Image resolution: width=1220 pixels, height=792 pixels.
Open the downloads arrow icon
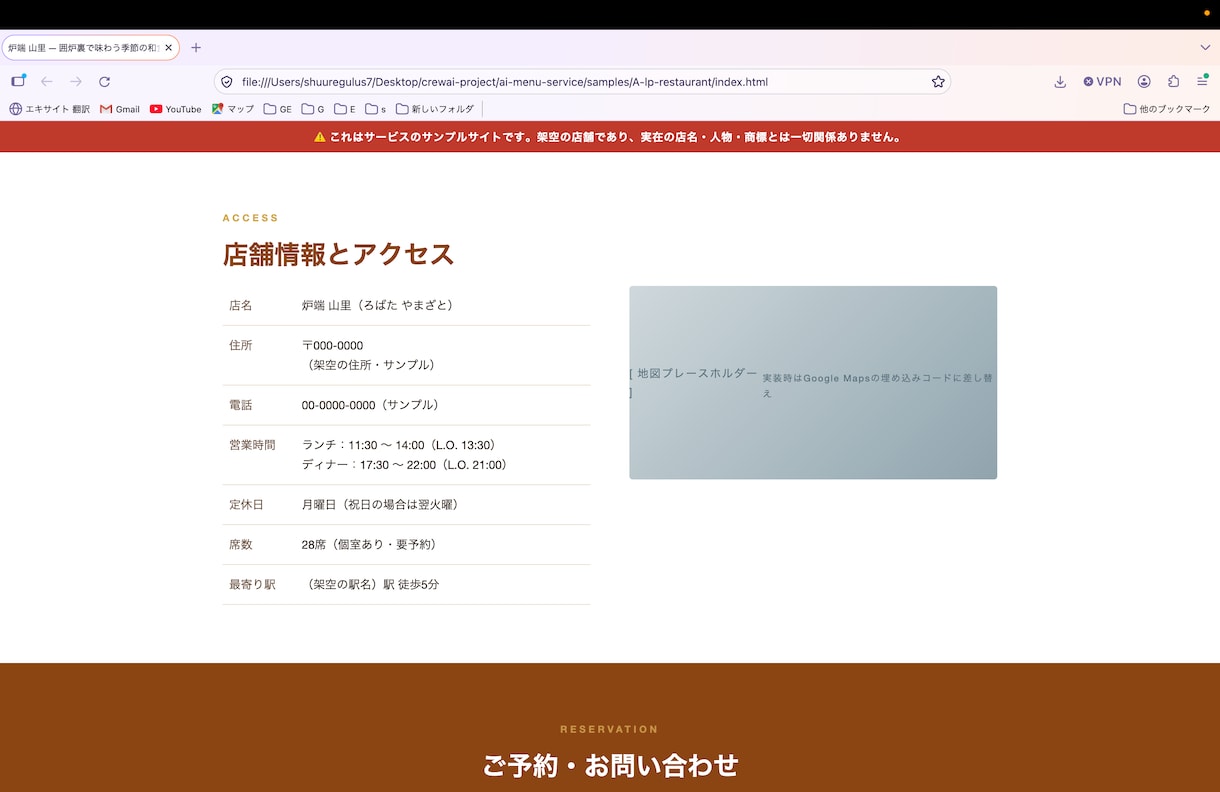click(1059, 82)
